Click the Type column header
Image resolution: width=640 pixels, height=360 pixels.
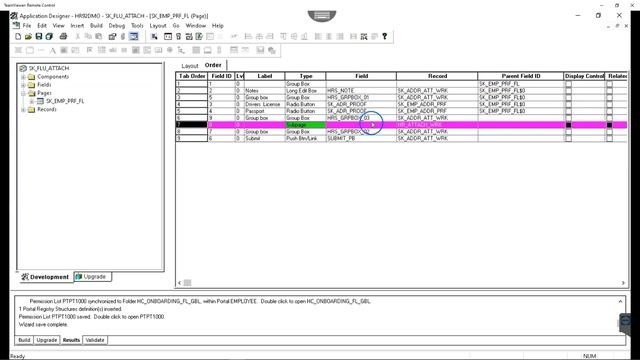tap(306, 76)
